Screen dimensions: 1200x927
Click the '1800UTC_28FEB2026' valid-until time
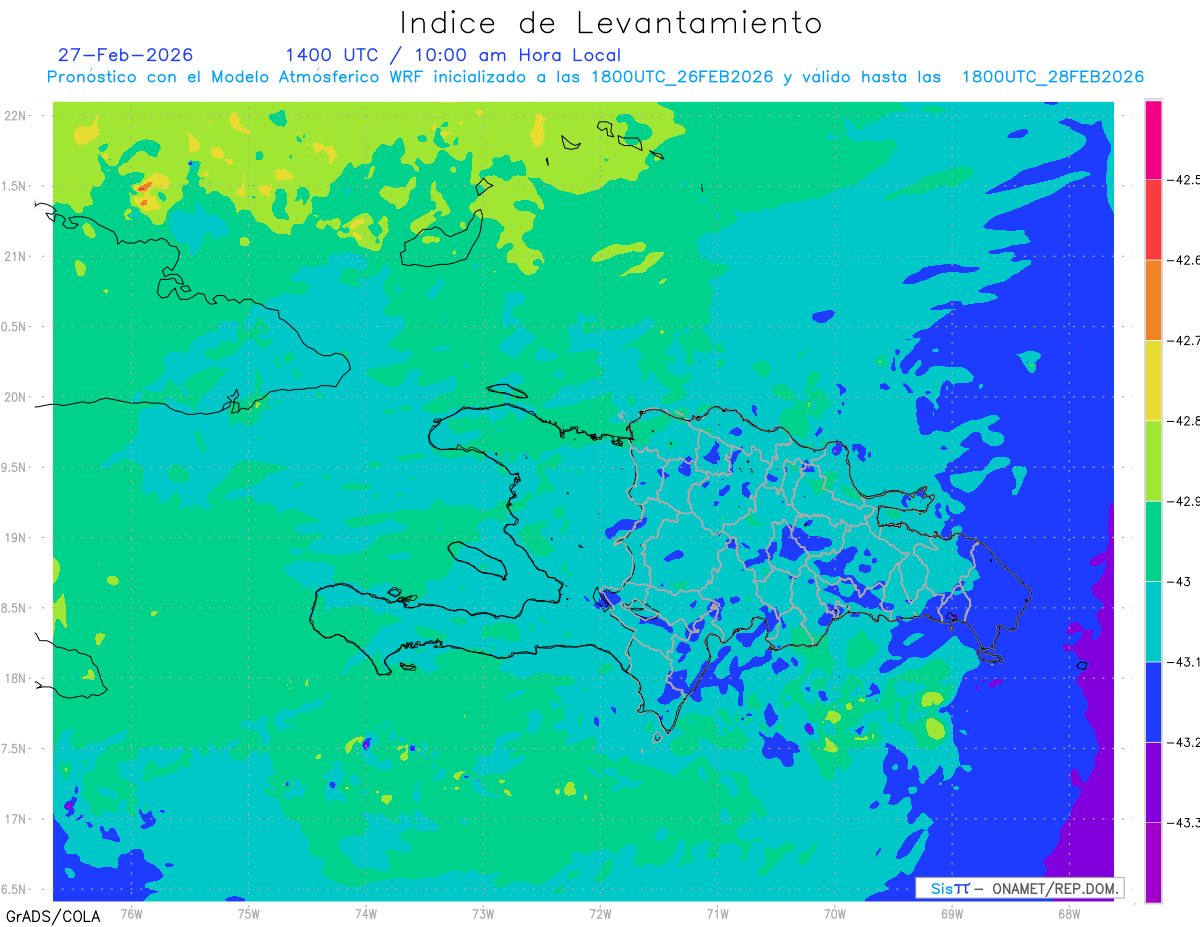pyautogui.click(x=1052, y=77)
